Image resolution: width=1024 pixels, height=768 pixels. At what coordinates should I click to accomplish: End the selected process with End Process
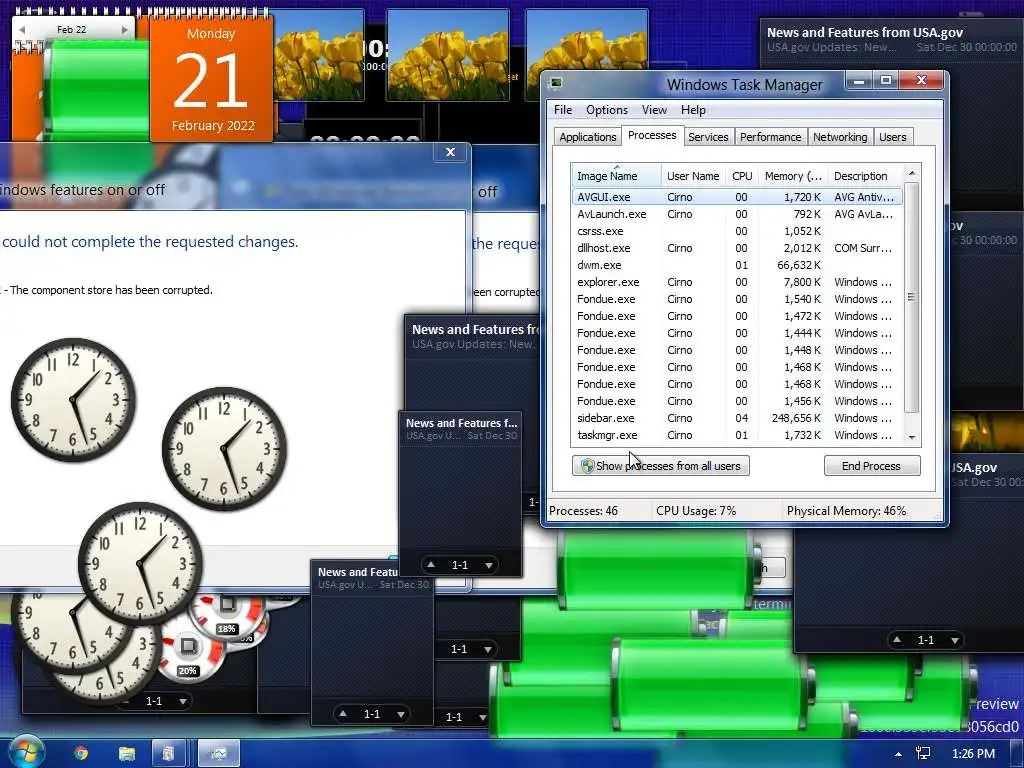click(871, 466)
